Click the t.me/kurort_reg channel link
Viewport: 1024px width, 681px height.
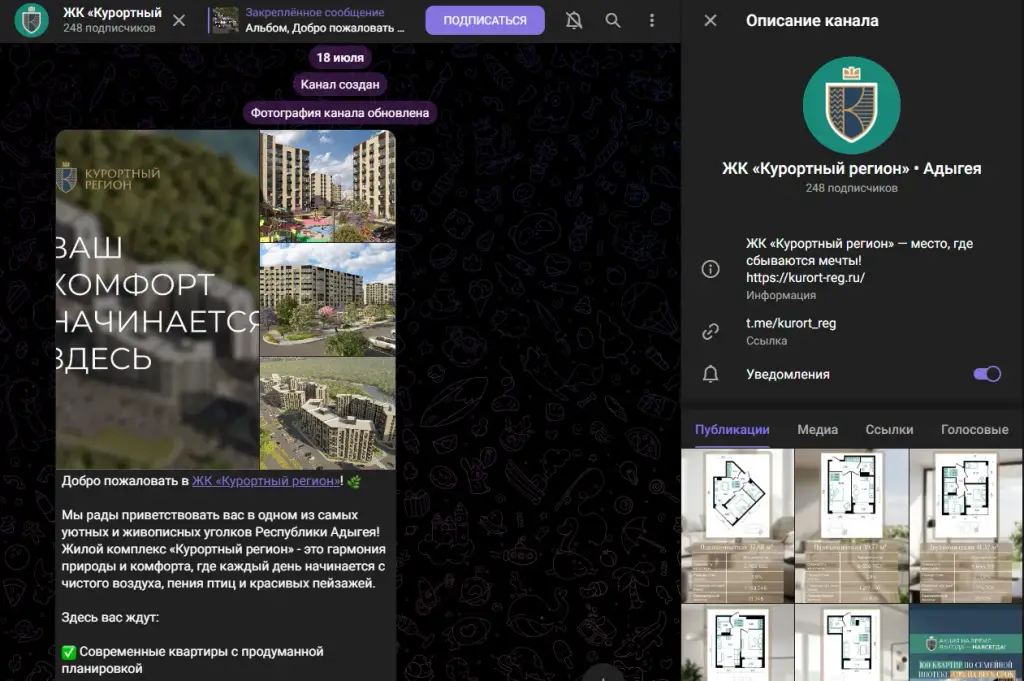point(791,323)
